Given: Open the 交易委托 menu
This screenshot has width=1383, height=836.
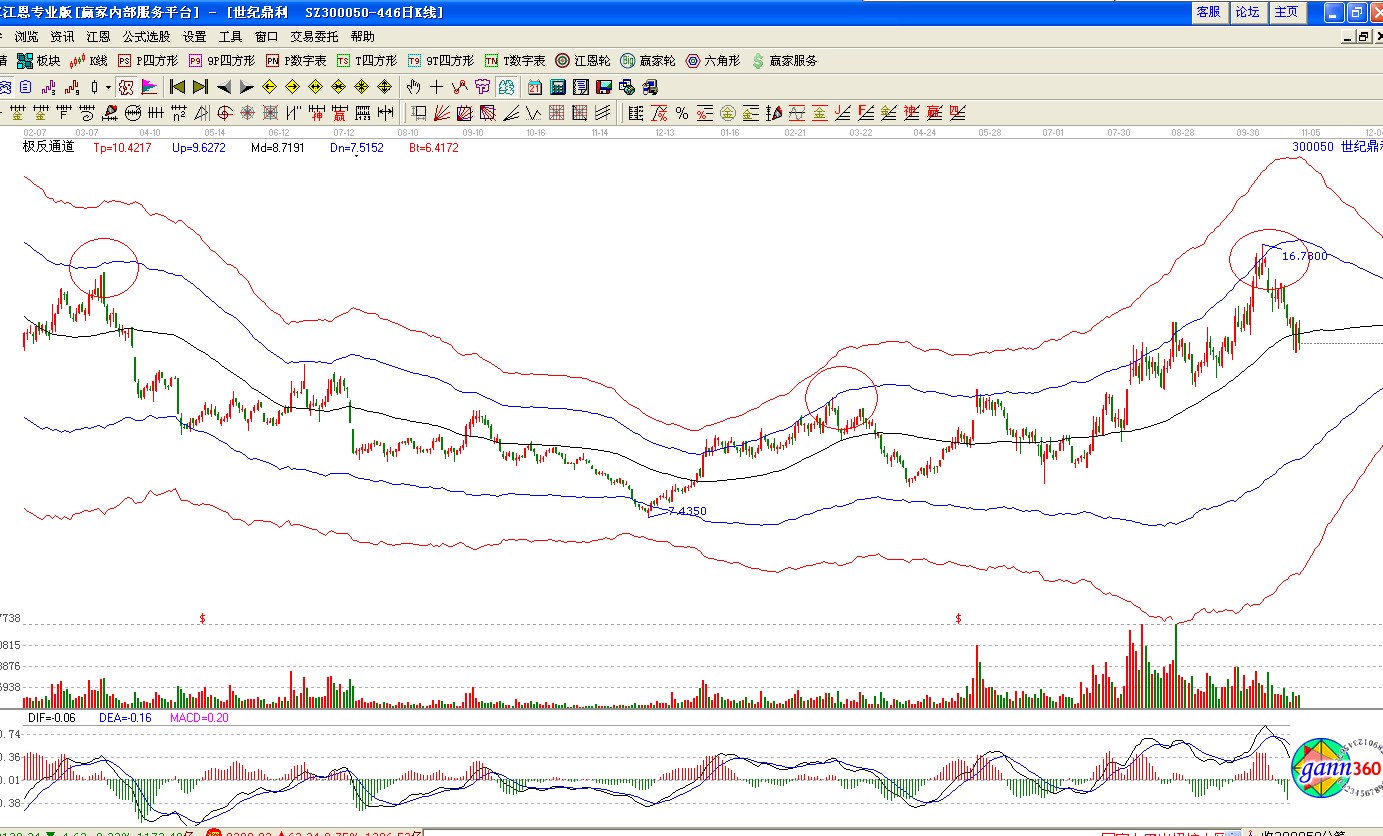Looking at the screenshot, I should [314, 37].
